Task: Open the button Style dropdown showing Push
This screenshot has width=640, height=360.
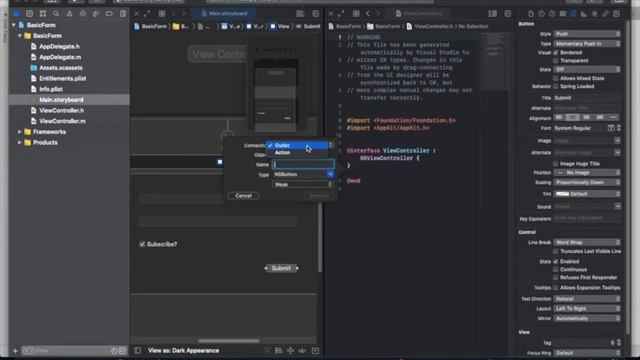Action: click(587, 34)
